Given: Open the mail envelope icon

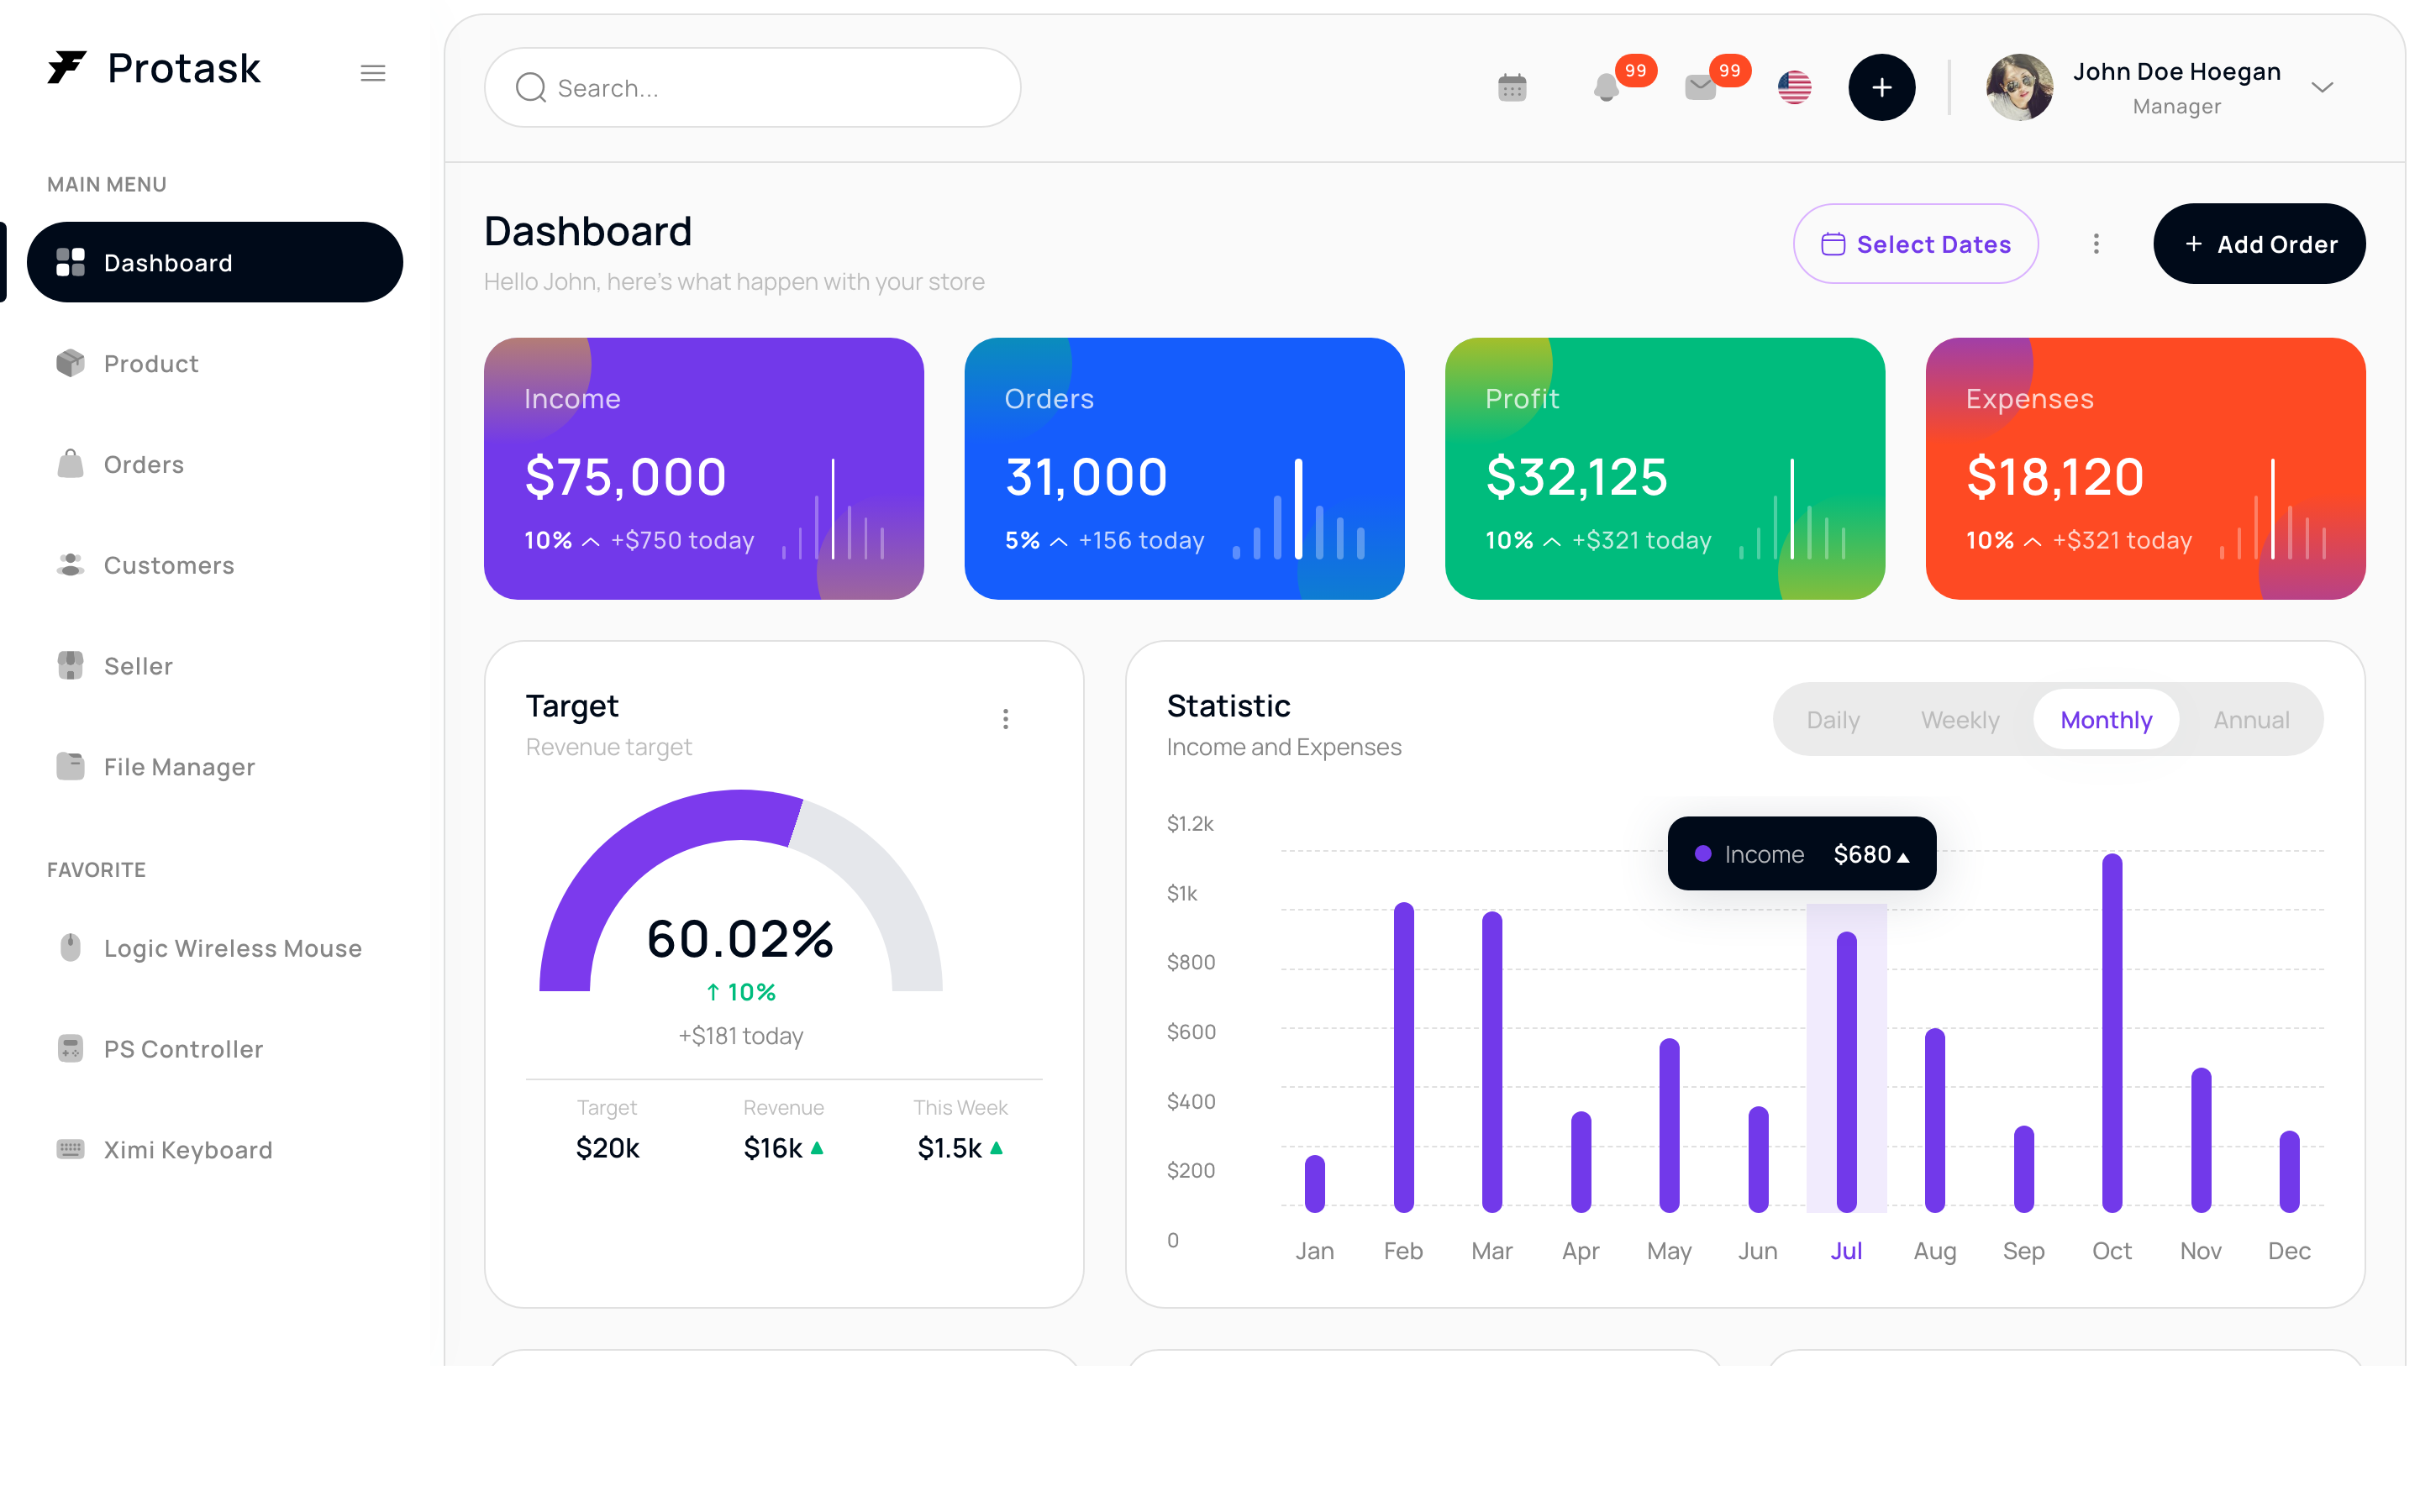Looking at the screenshot, I should [x=1700, y=88].
